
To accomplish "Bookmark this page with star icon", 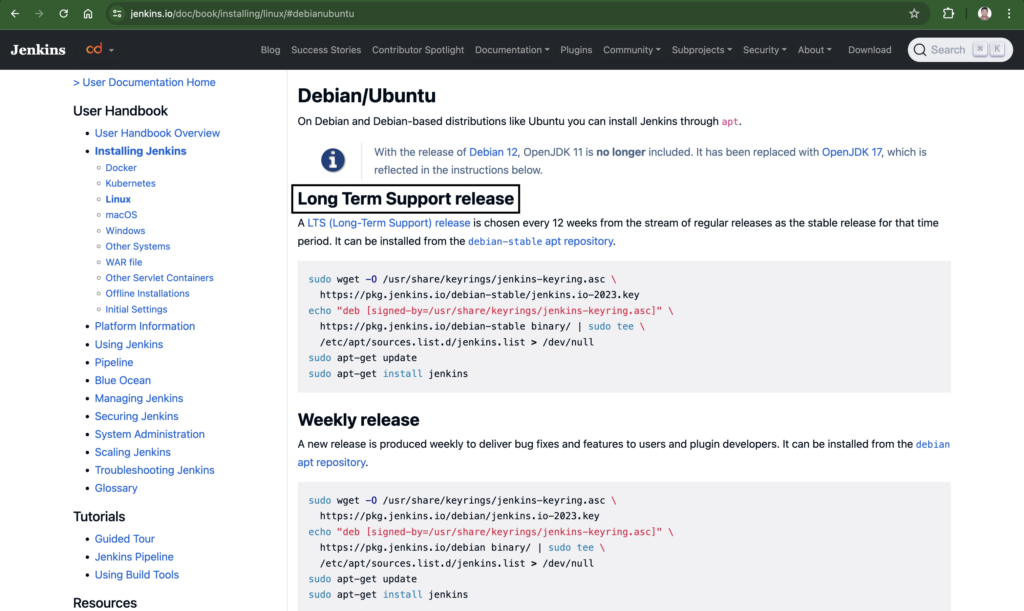I will coord(914,13).
